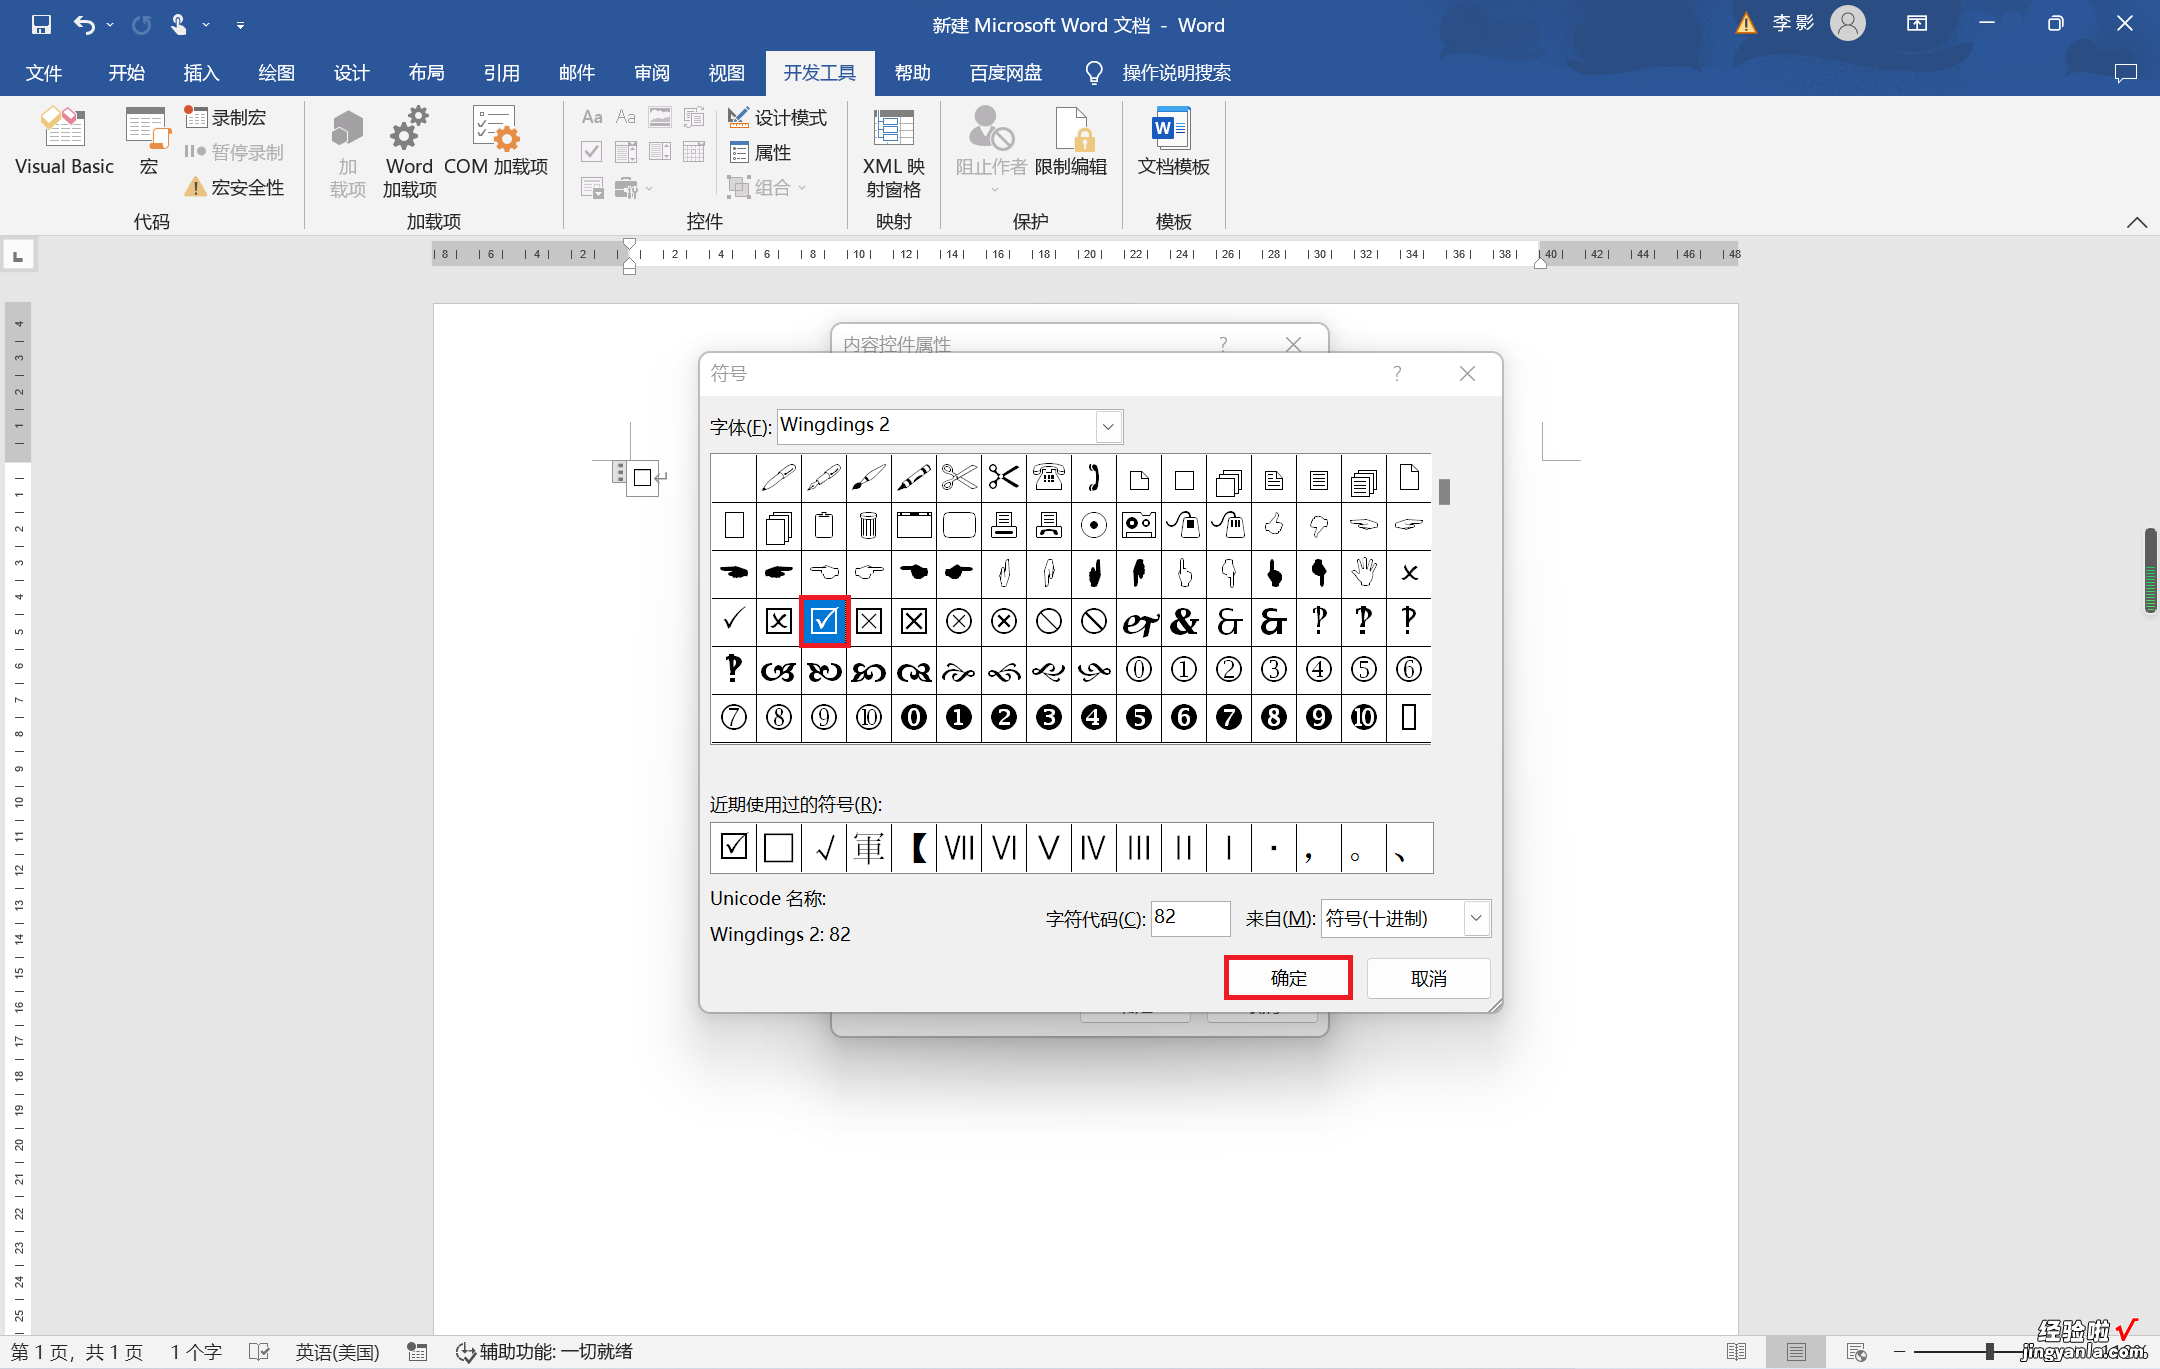Viewport: 2160px width, 1369px height.
Task: Open Ribbon Display Options button
Action: (1917, 24)
